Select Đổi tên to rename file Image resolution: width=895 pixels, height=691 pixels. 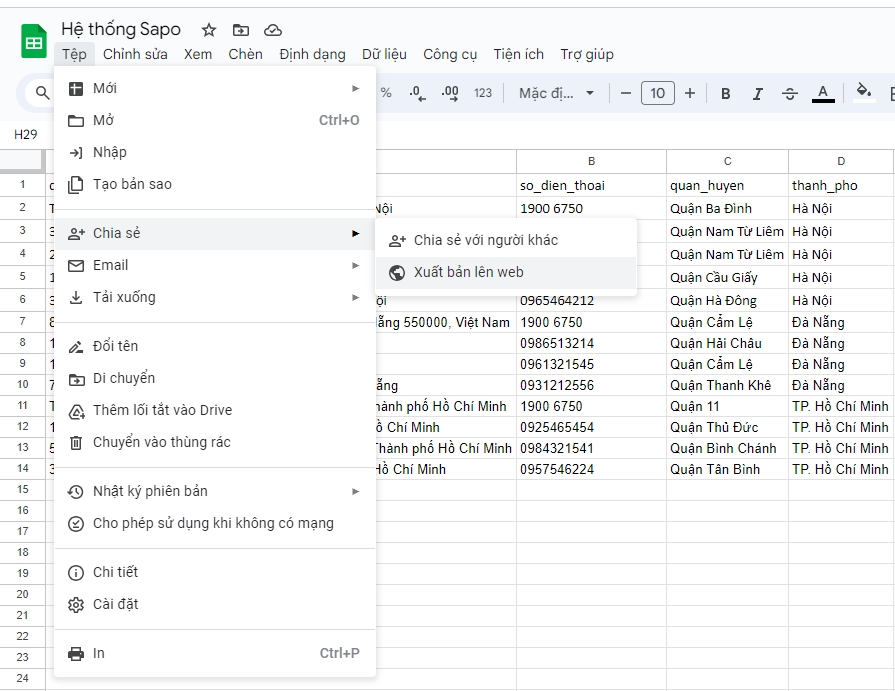coord(215,346)
